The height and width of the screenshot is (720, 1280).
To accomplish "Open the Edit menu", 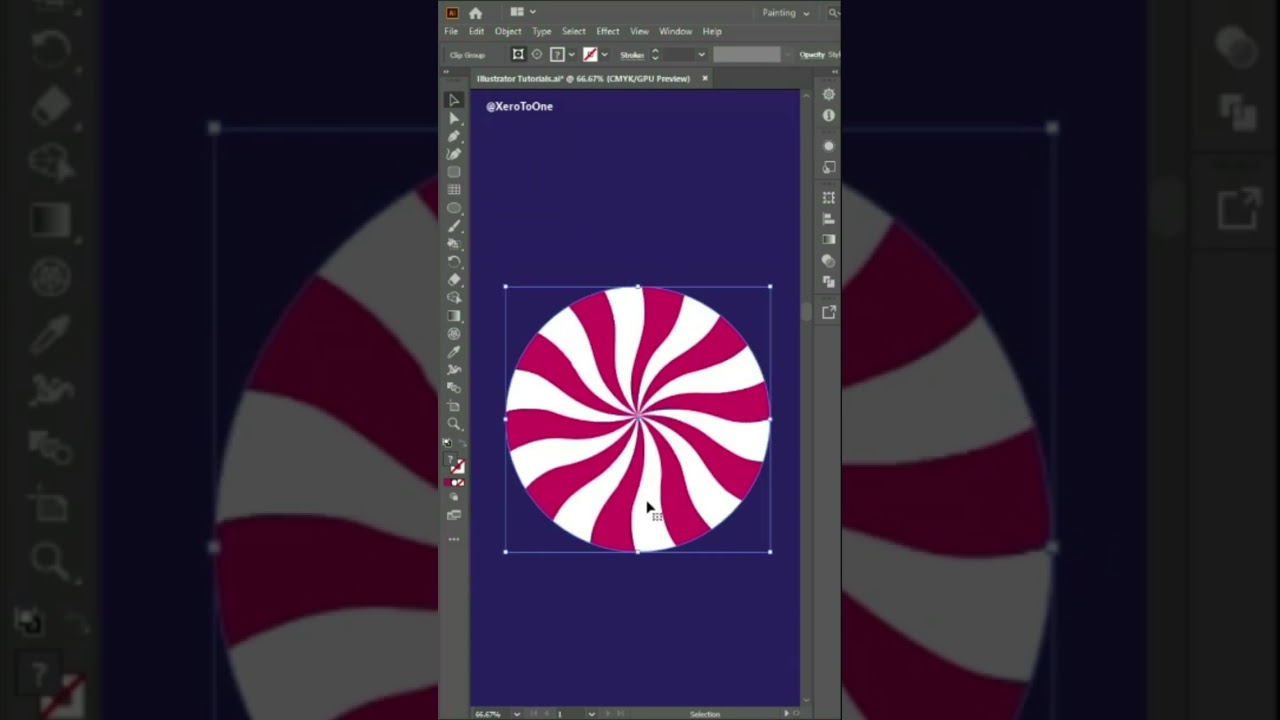I will point(477,32).
